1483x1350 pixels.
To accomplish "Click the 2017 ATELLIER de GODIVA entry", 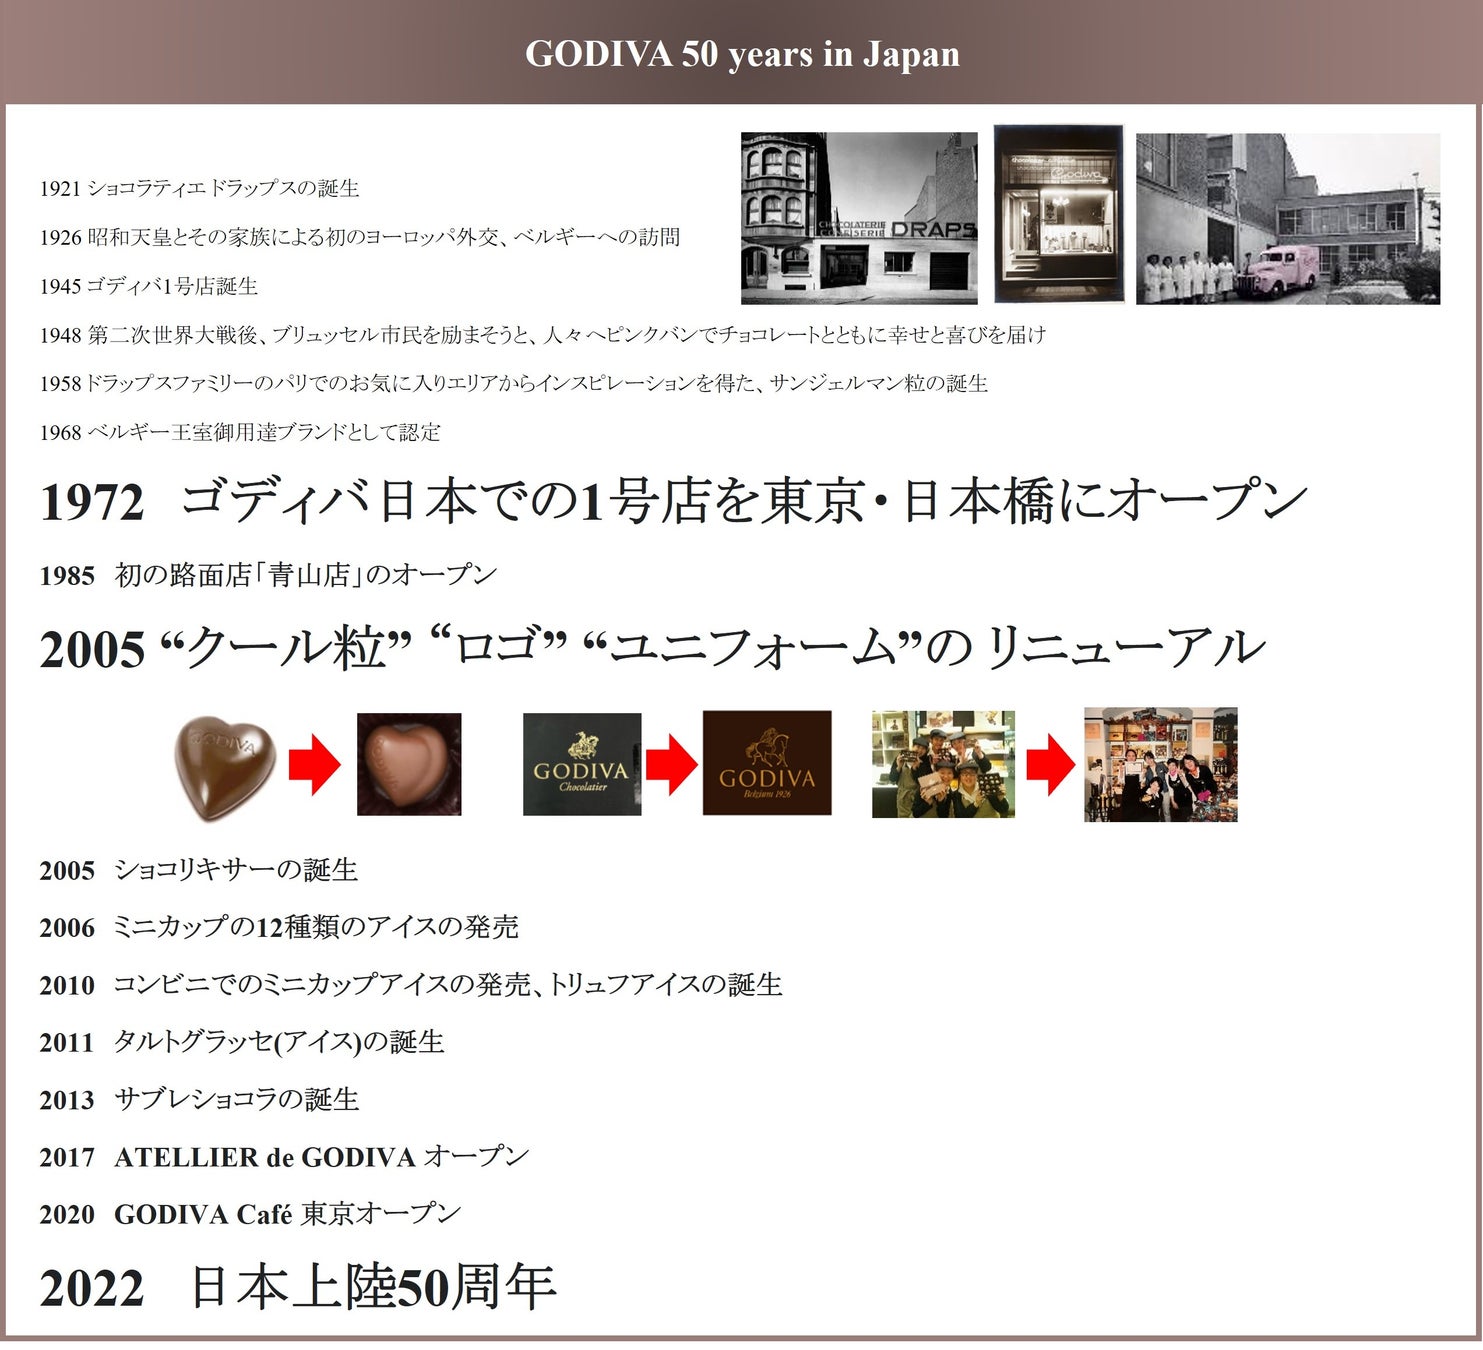I will tap(285, 1157).
